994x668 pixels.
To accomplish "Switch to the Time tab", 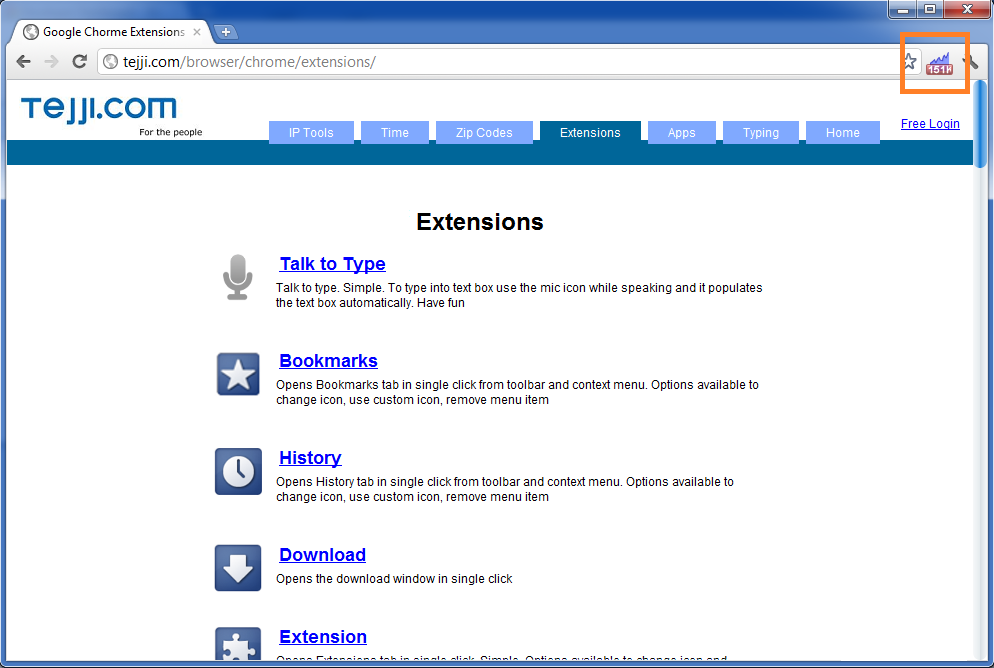I will pyautogui.click(x=394, y=132).
